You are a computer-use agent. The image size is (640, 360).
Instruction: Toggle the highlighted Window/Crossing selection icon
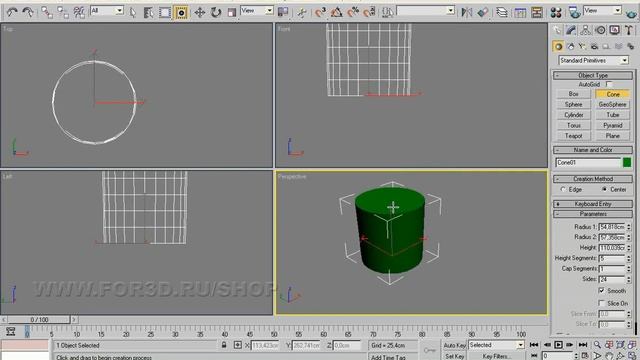[181, 12]
